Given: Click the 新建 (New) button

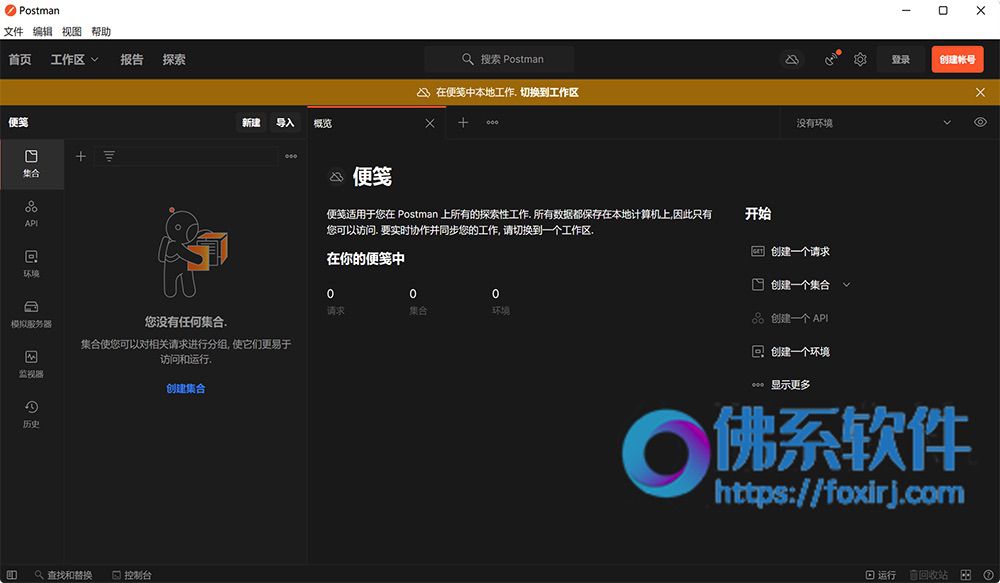Looking at the screenshot, I should pyautogui.click(x=251, y=122).
